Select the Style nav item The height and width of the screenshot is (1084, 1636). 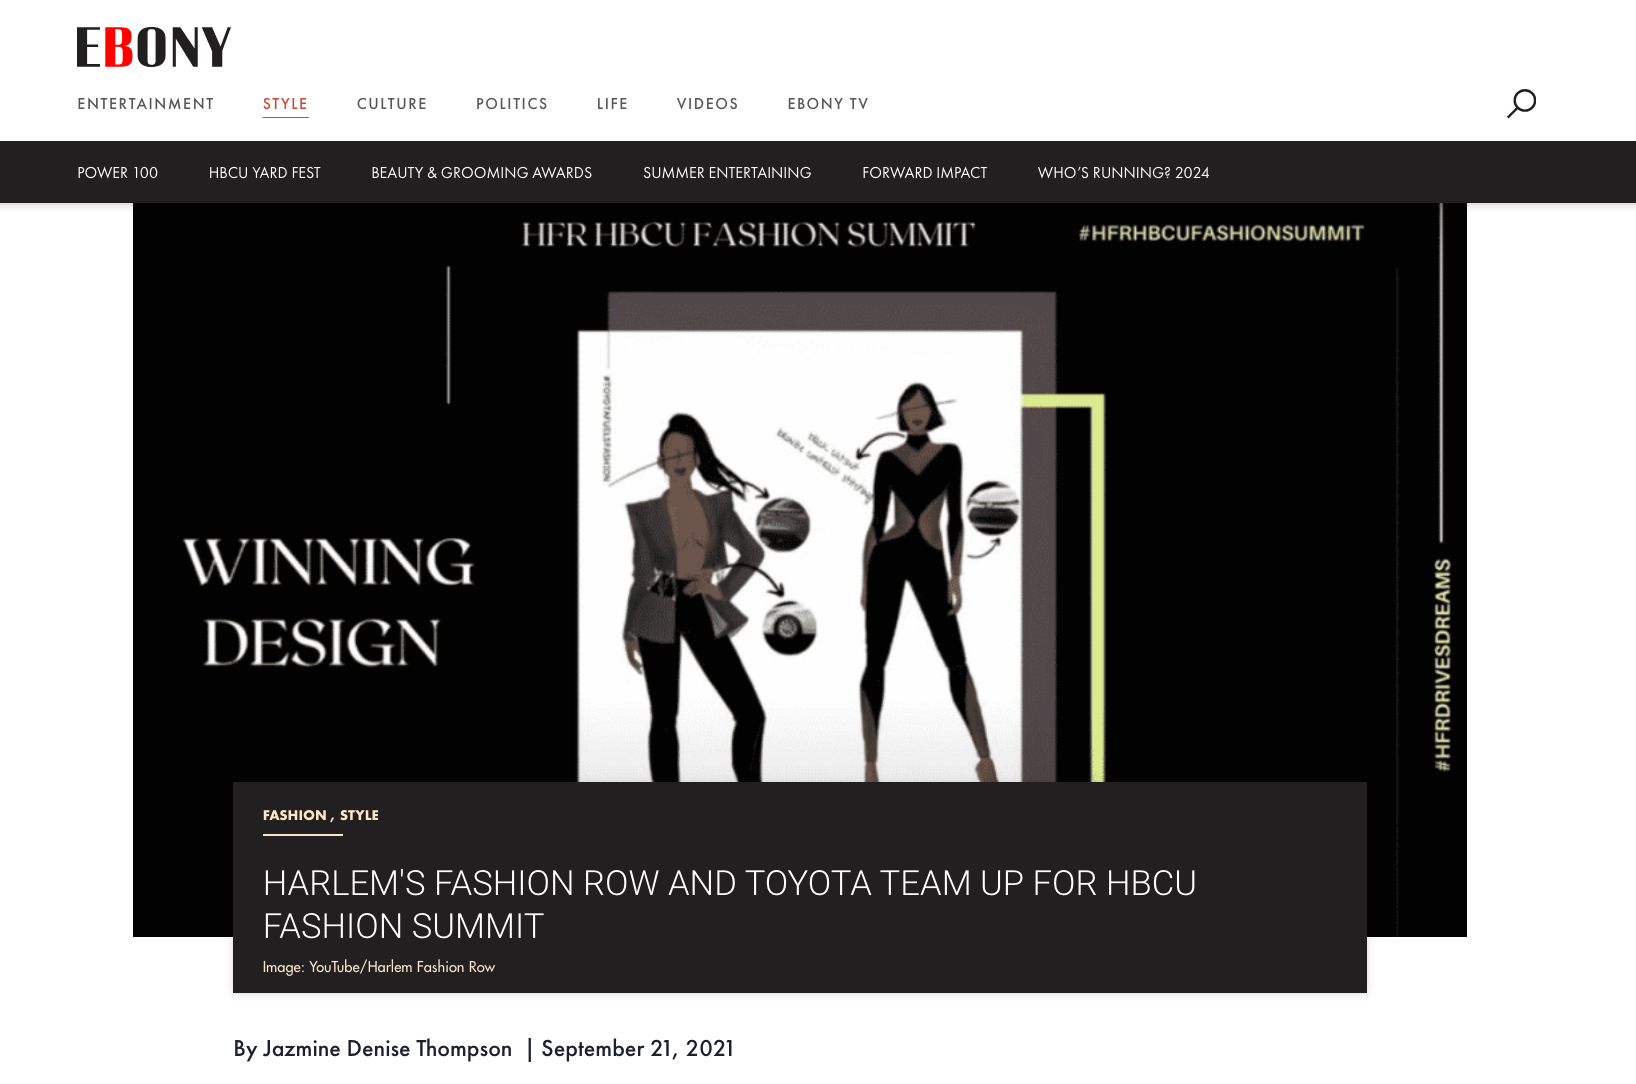click(285, 104)
